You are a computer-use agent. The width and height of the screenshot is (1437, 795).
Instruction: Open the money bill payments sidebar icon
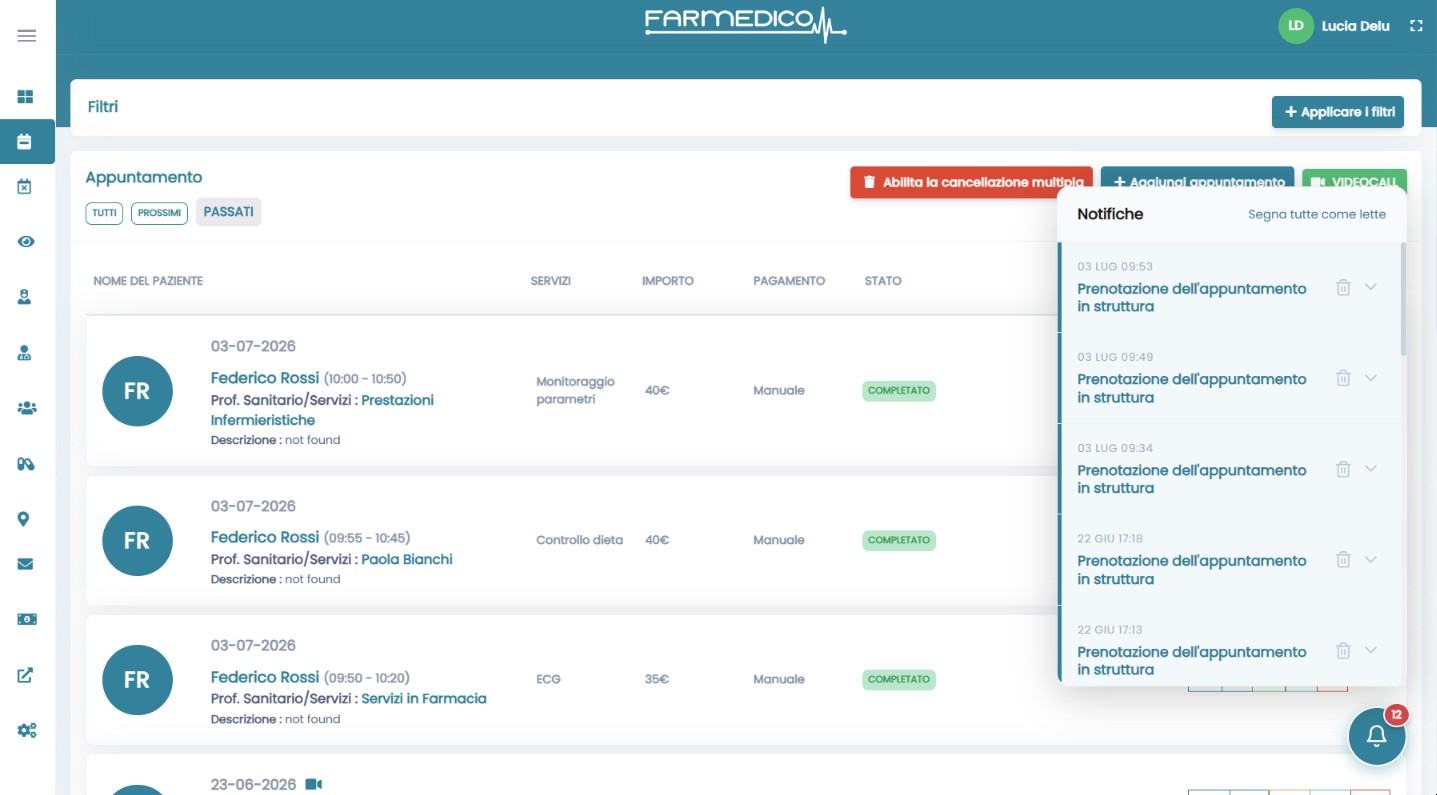[x=27, y=619]
